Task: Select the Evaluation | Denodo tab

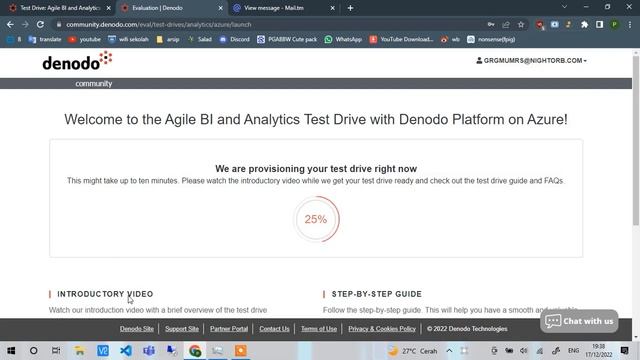Action: coord(171,8)
